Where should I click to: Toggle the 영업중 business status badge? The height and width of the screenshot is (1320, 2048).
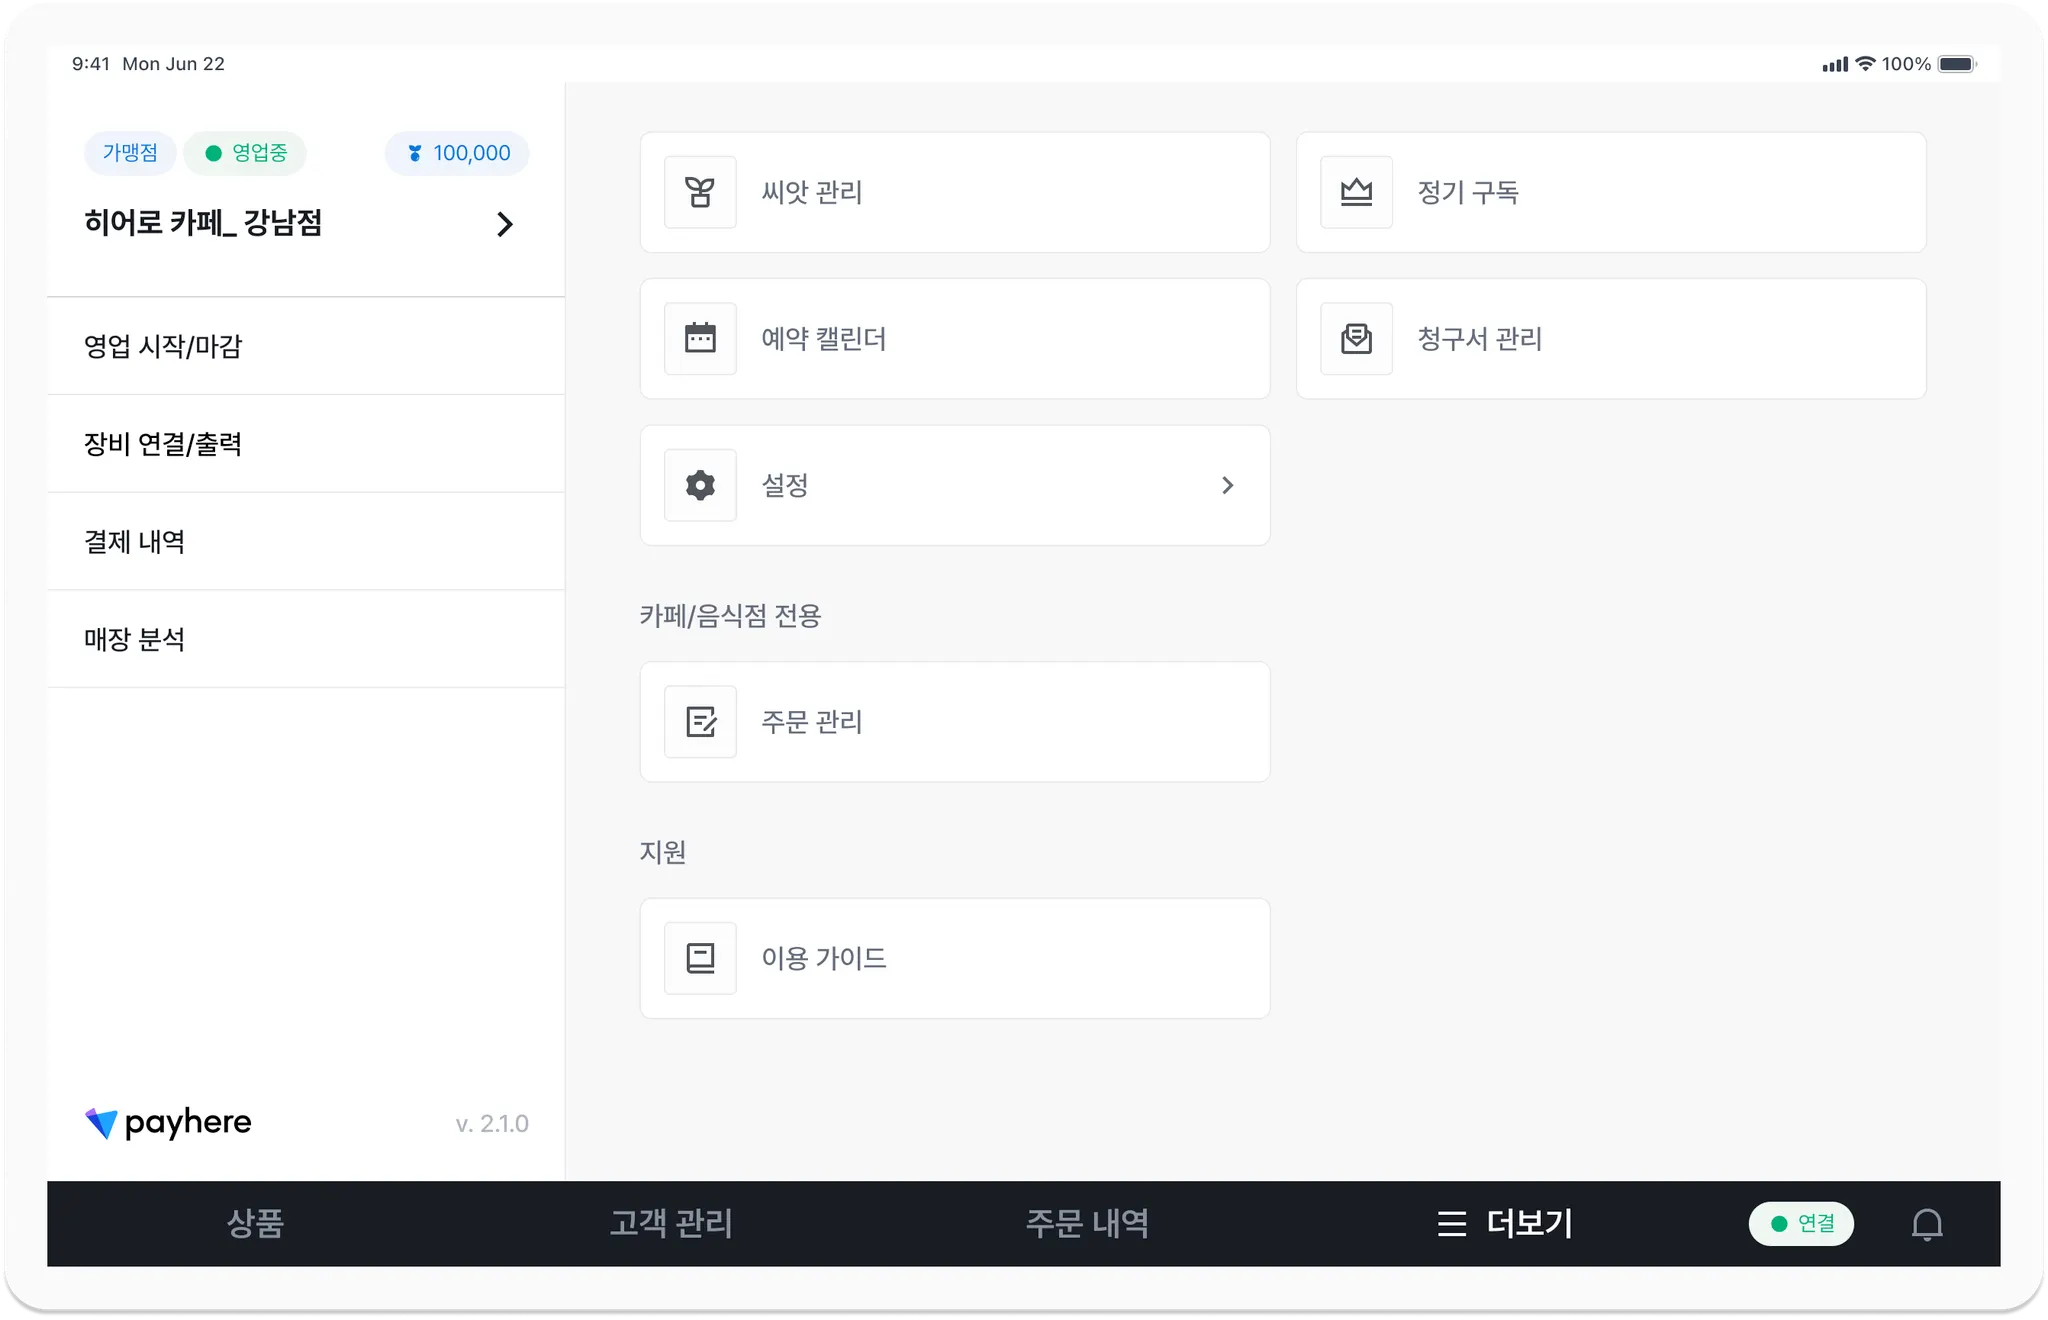[245, 153]
